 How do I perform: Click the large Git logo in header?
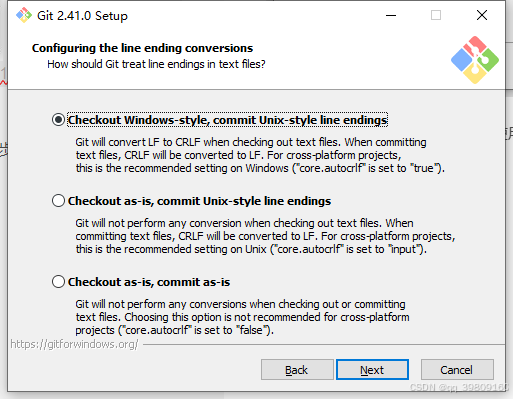475,60
